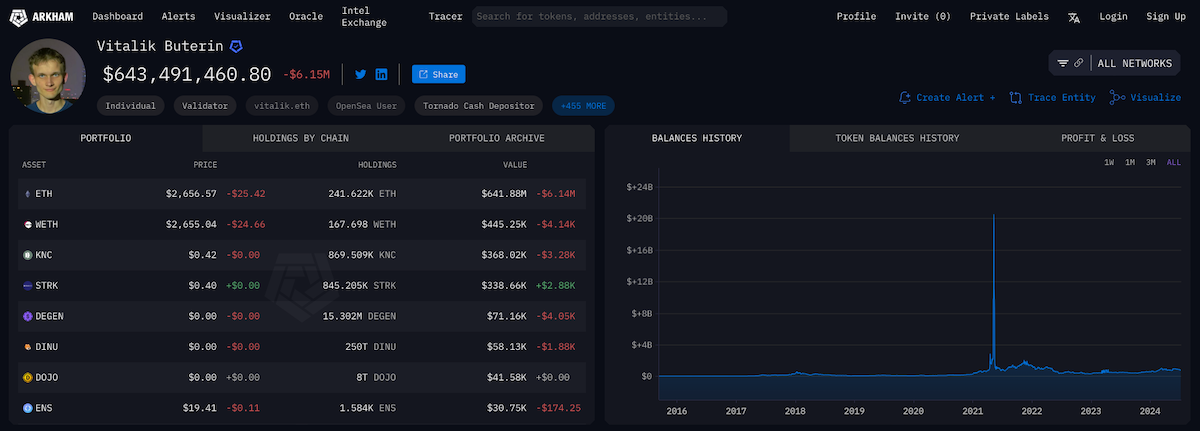1200x431 pixels.
Task: Open Vitalik's Twitter profile icon
Action: click(x=361, y=74)
